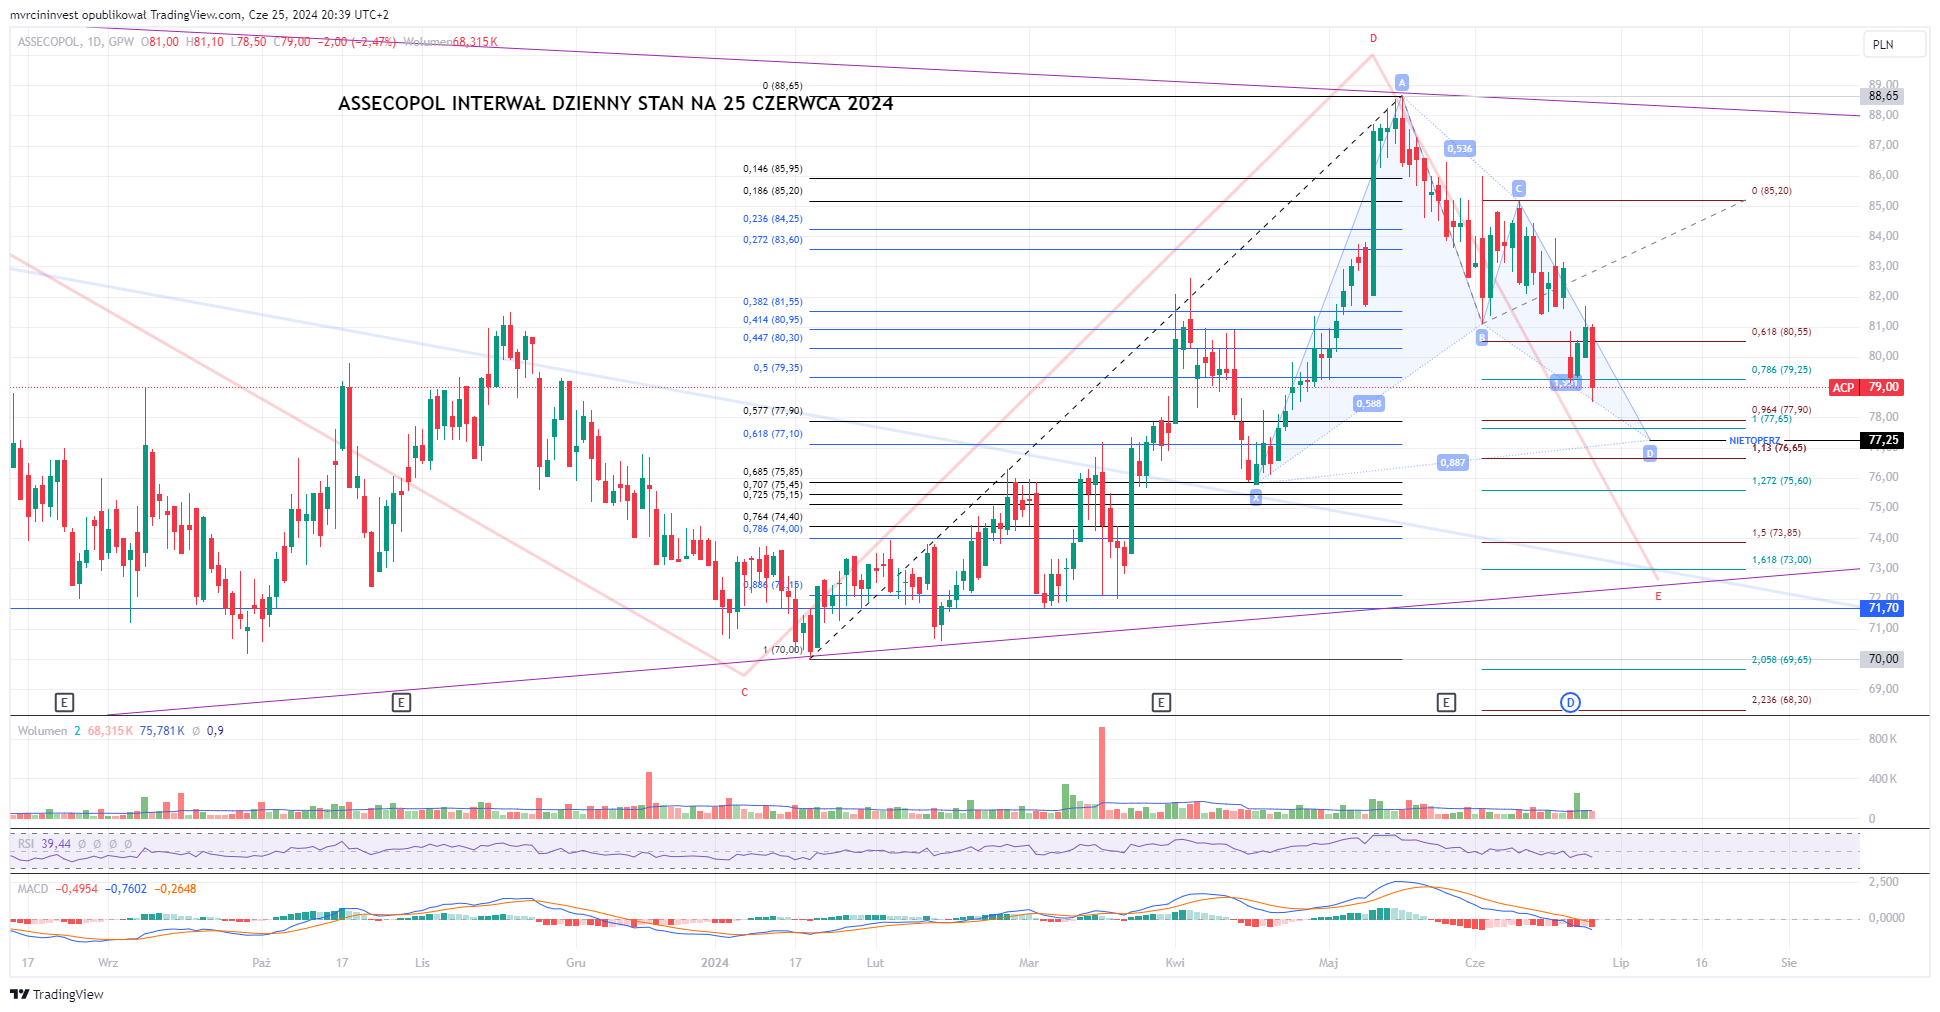
Task: Select the 0,887 ratio tag
Action: tap(1452, 462)
